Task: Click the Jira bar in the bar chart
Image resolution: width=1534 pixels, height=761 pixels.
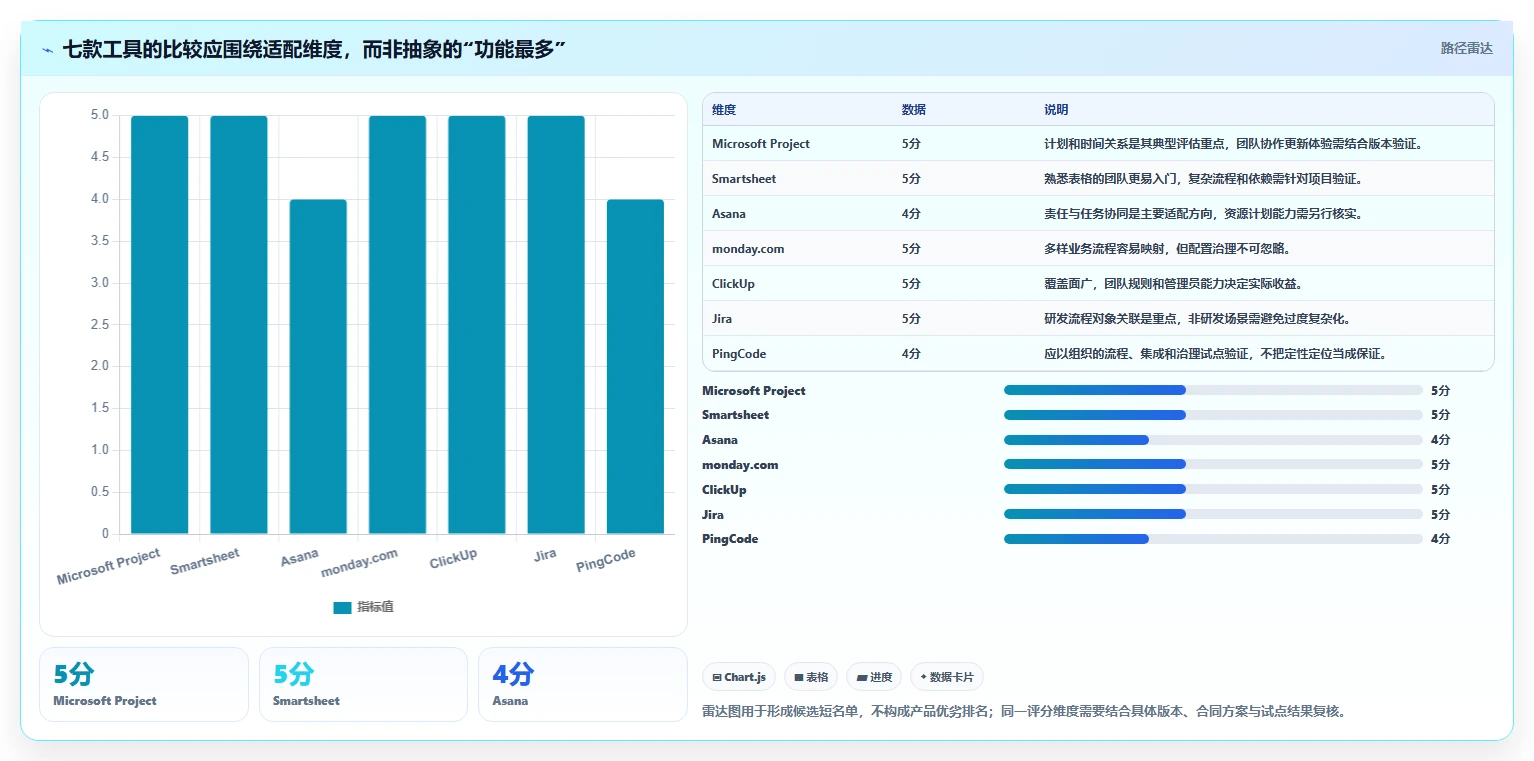Action: [556, 325]
